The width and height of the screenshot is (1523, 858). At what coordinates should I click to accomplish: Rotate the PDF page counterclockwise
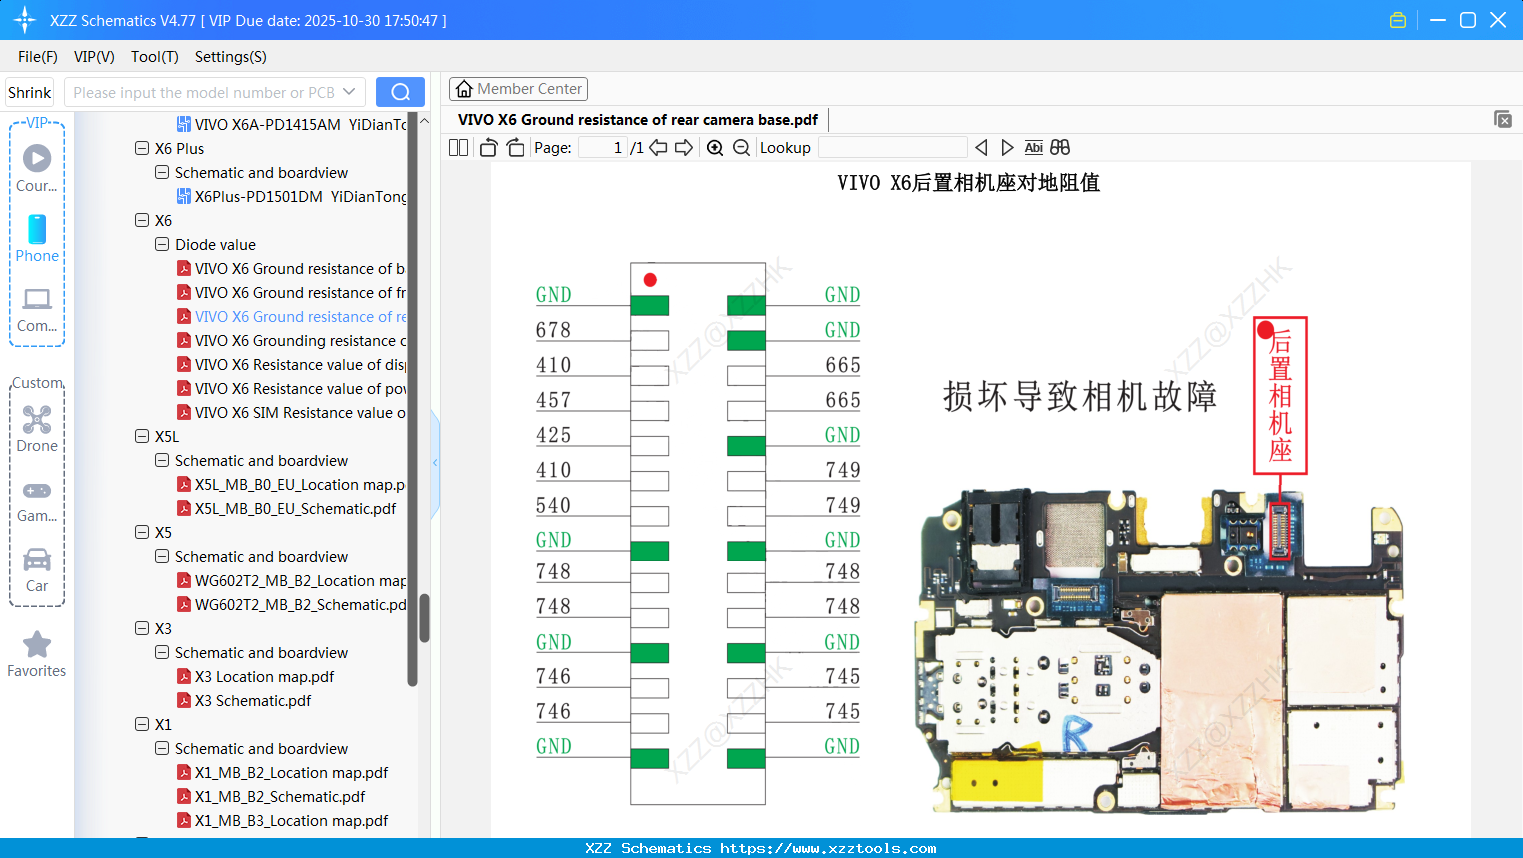tap(487, 147)
